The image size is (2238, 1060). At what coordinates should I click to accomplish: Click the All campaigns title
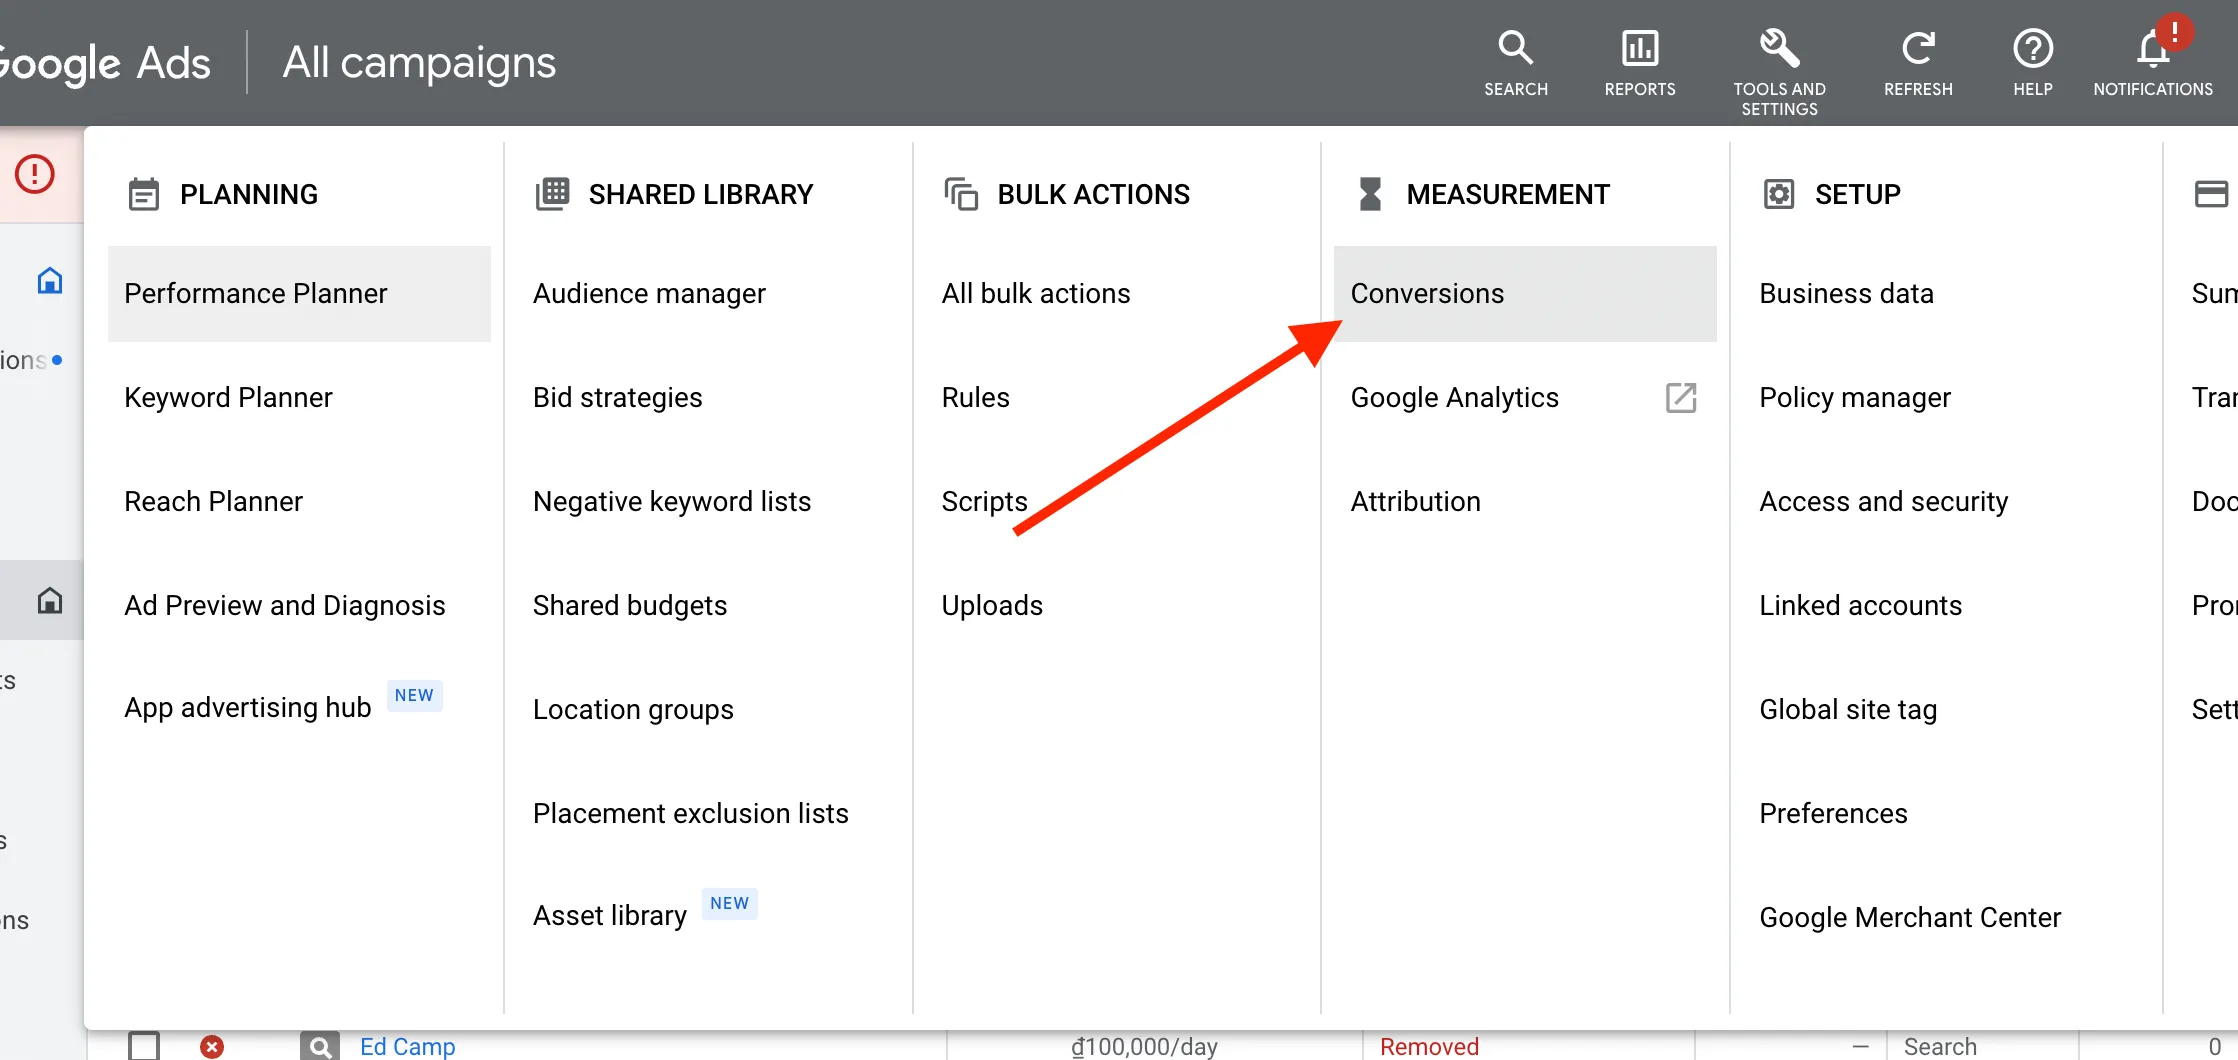coord(419,63)
